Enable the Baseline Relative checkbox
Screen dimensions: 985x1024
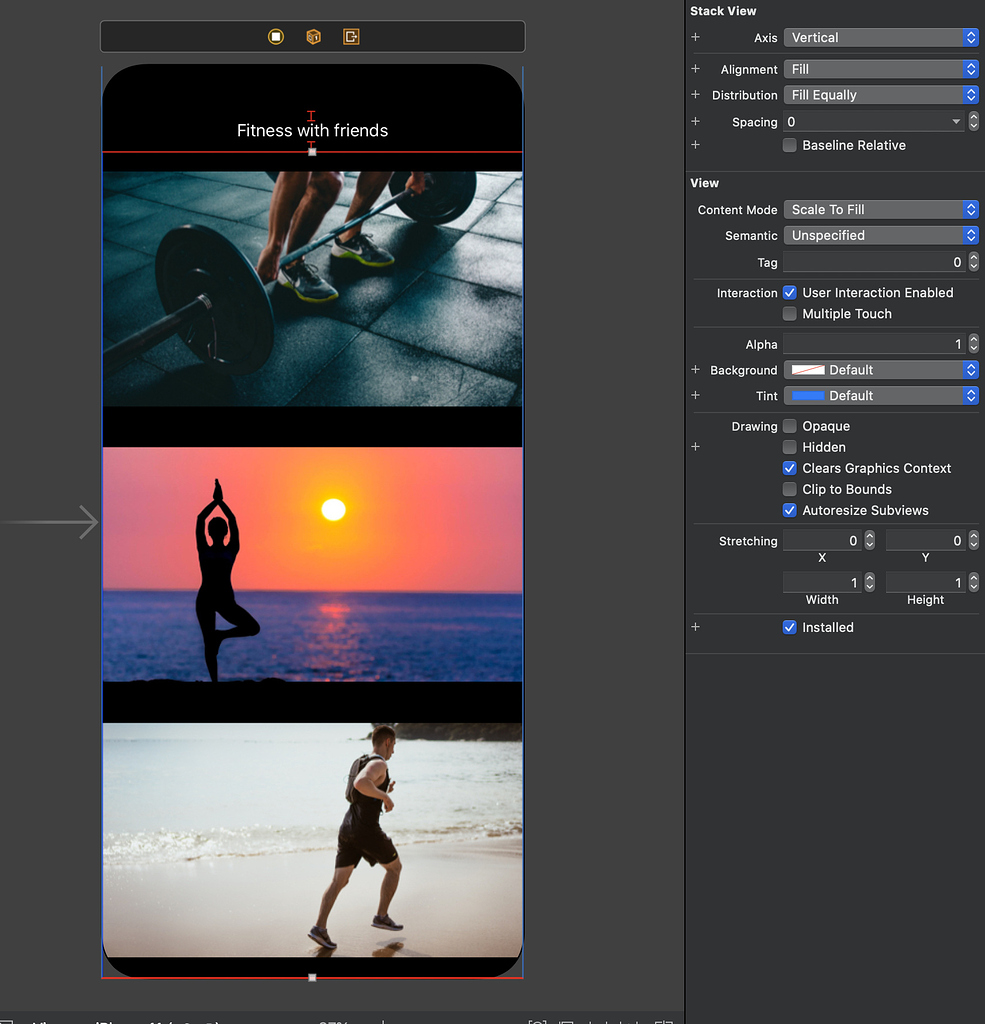(x=790, y=145)
